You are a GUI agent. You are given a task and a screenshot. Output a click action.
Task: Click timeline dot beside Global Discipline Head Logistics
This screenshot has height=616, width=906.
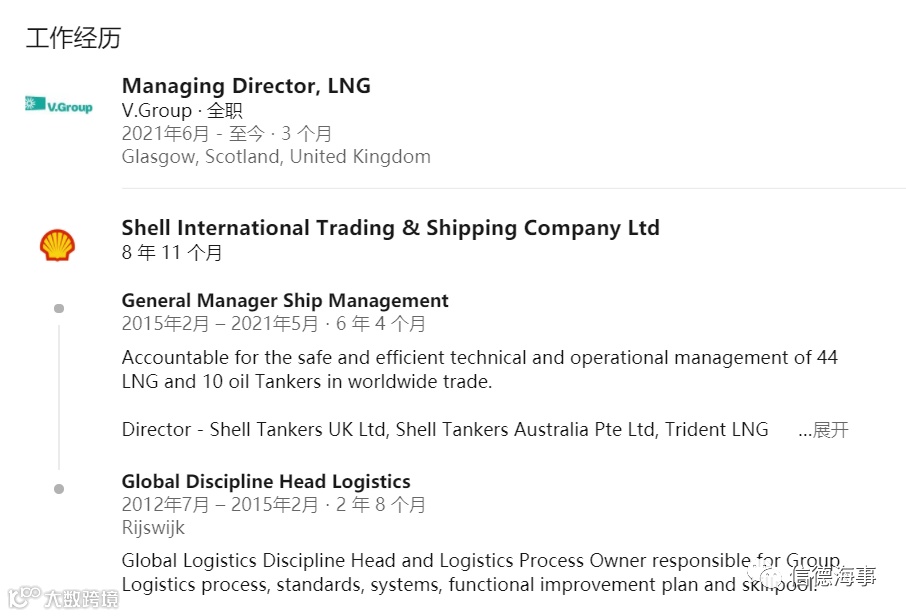point(58,488)
